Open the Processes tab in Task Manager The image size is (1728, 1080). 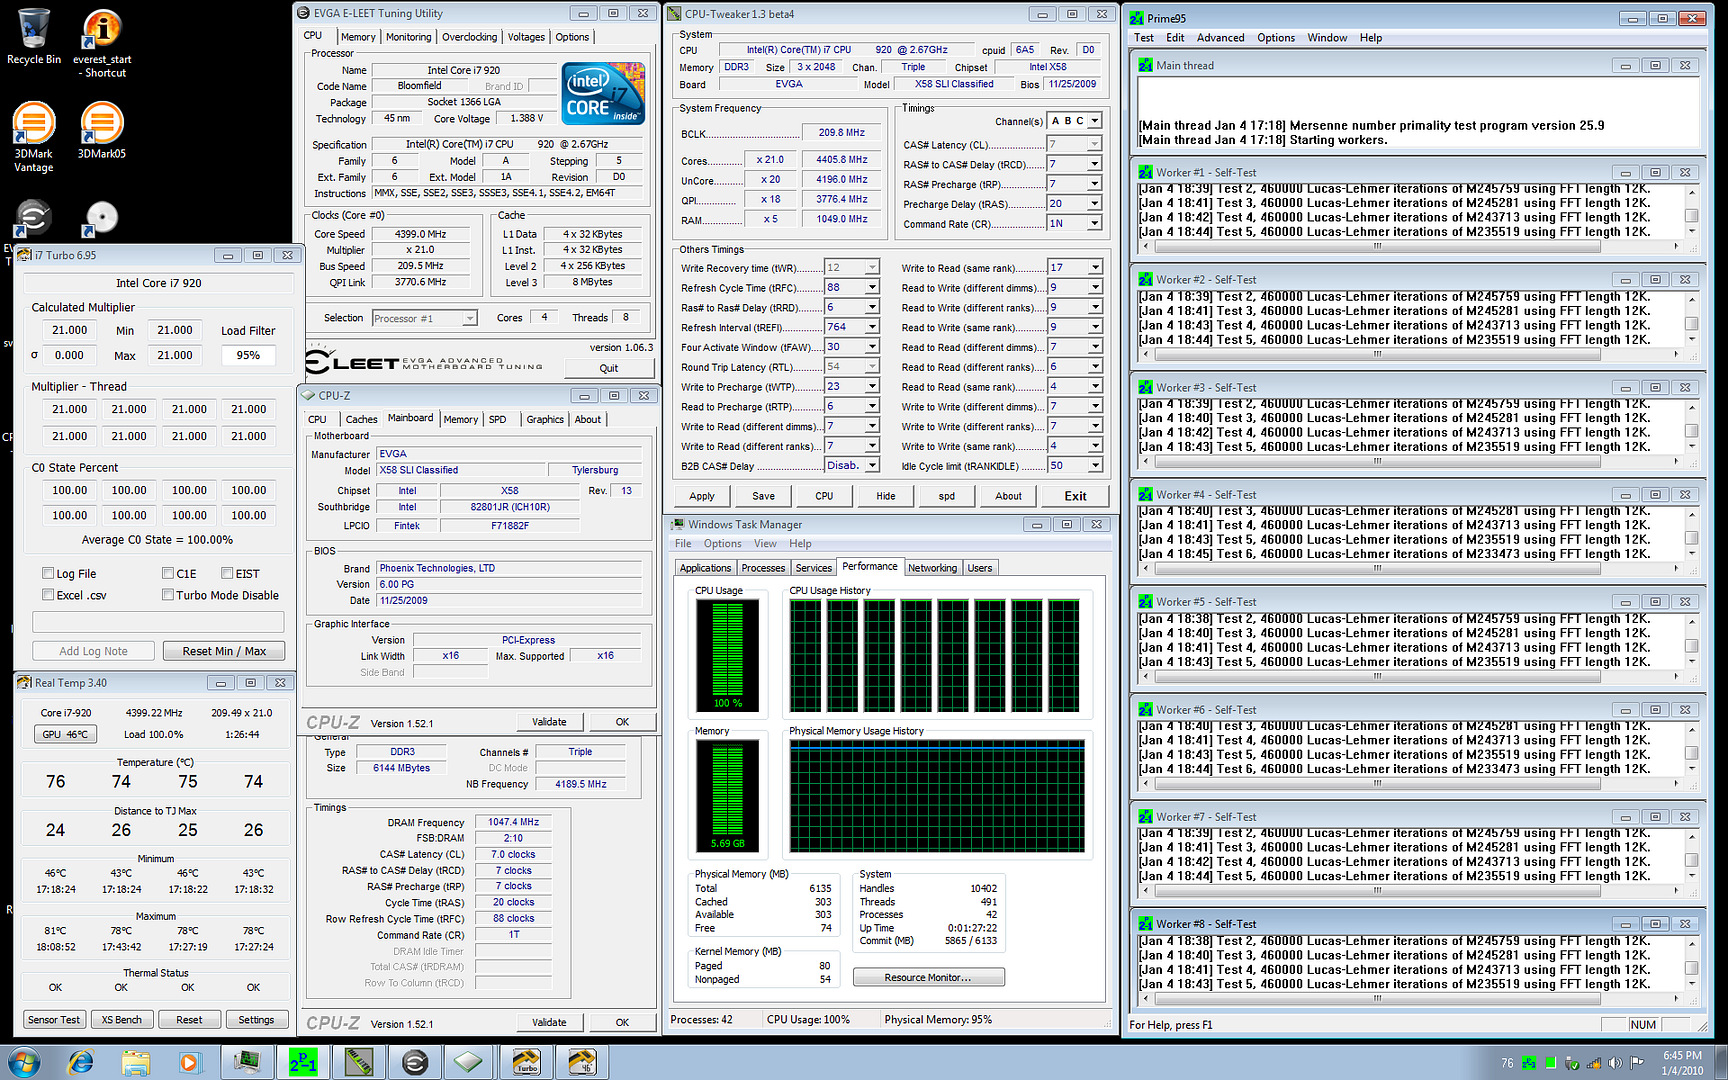coord(763,568)
